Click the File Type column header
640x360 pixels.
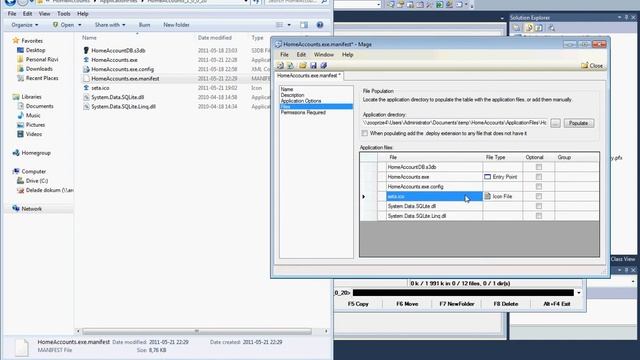pos(502,157)
